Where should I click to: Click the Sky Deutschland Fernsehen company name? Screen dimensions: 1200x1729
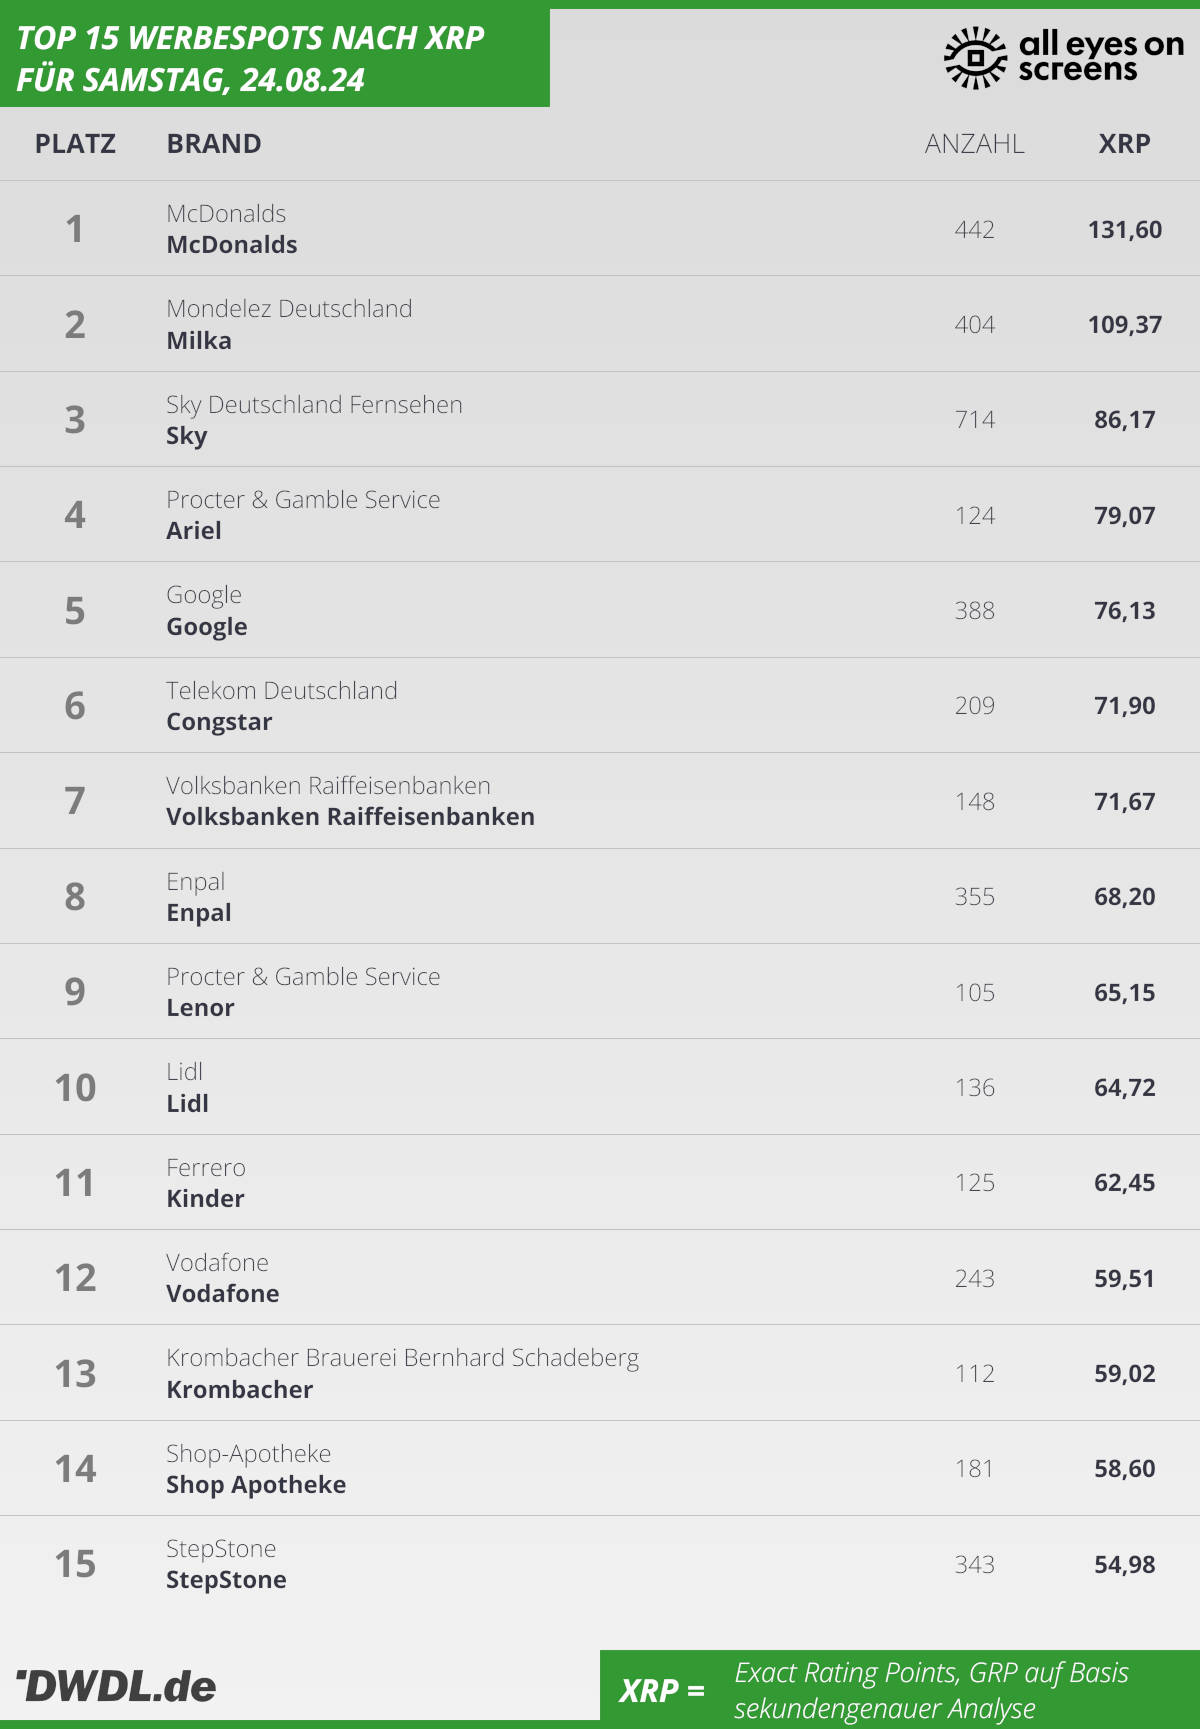(x=314, y=404)
